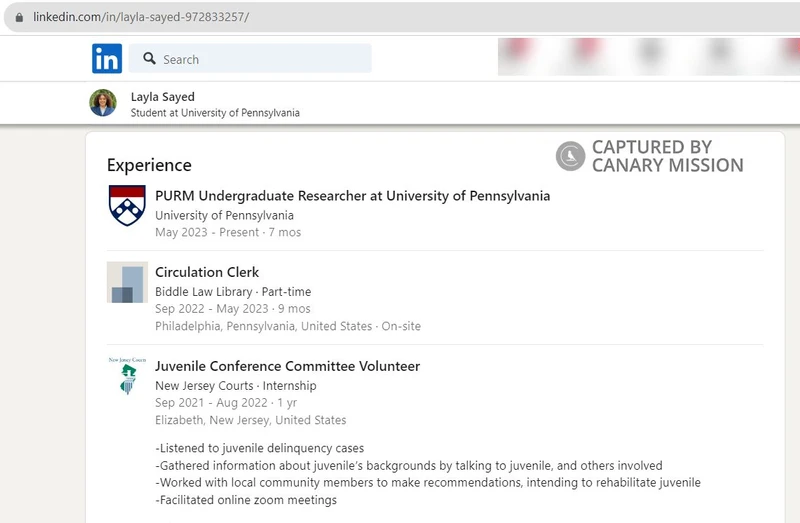
Task: Open the Circulation Clerk position title
Action: tap(207, 272)
